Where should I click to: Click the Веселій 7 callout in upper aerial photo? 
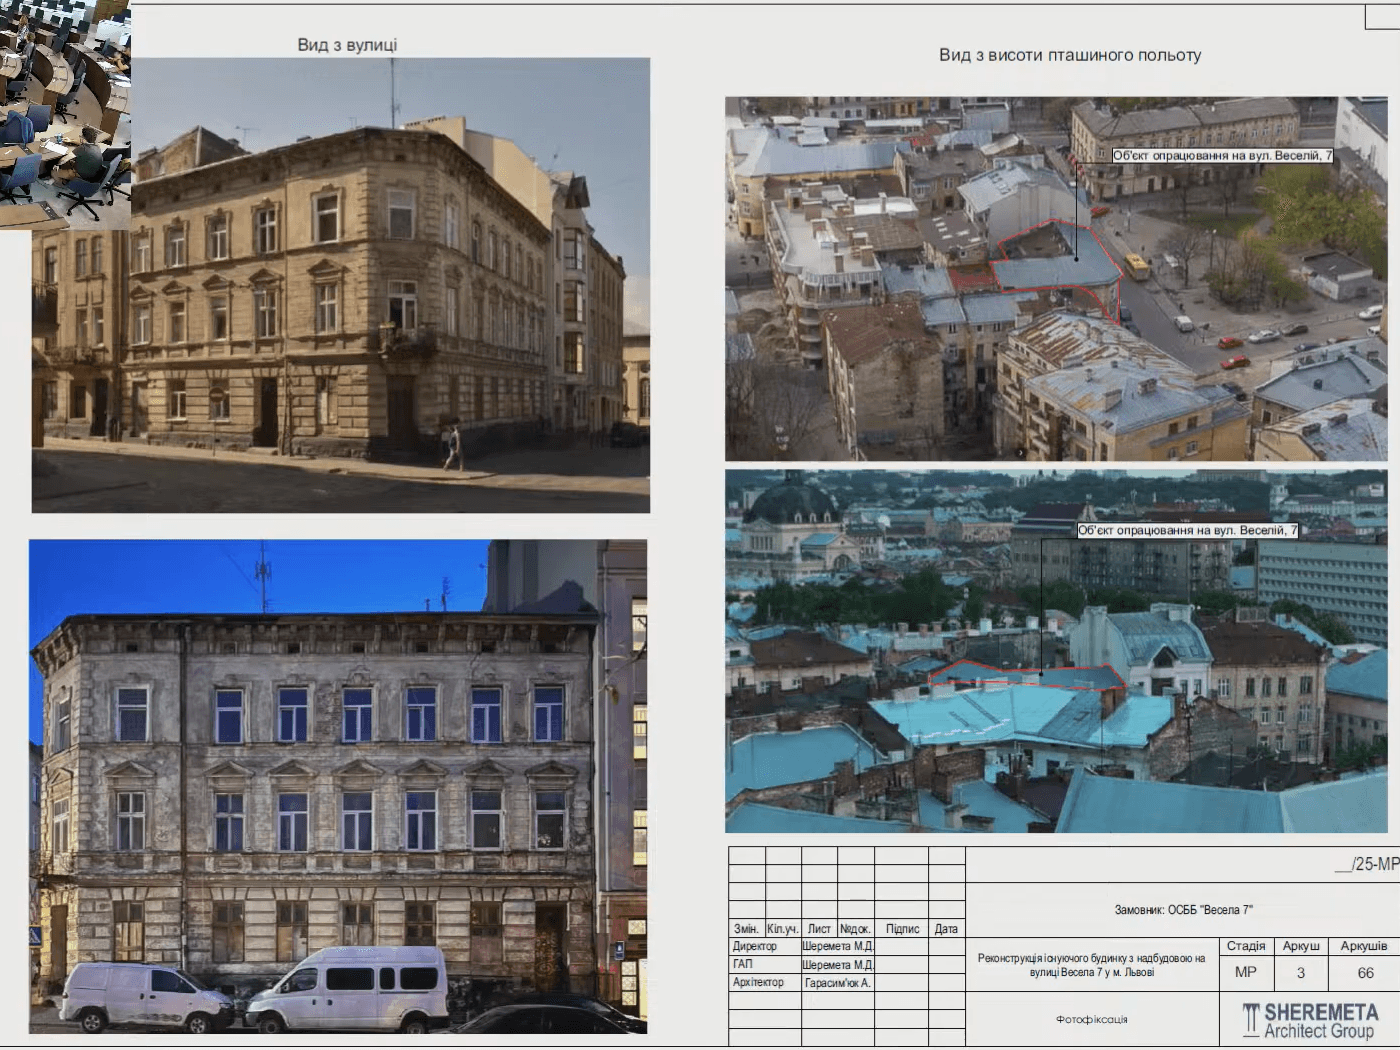coord(1222,156)
